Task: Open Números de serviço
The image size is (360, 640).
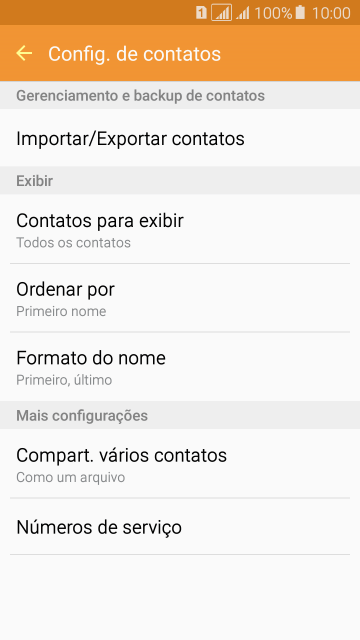Action: [180, 527]
